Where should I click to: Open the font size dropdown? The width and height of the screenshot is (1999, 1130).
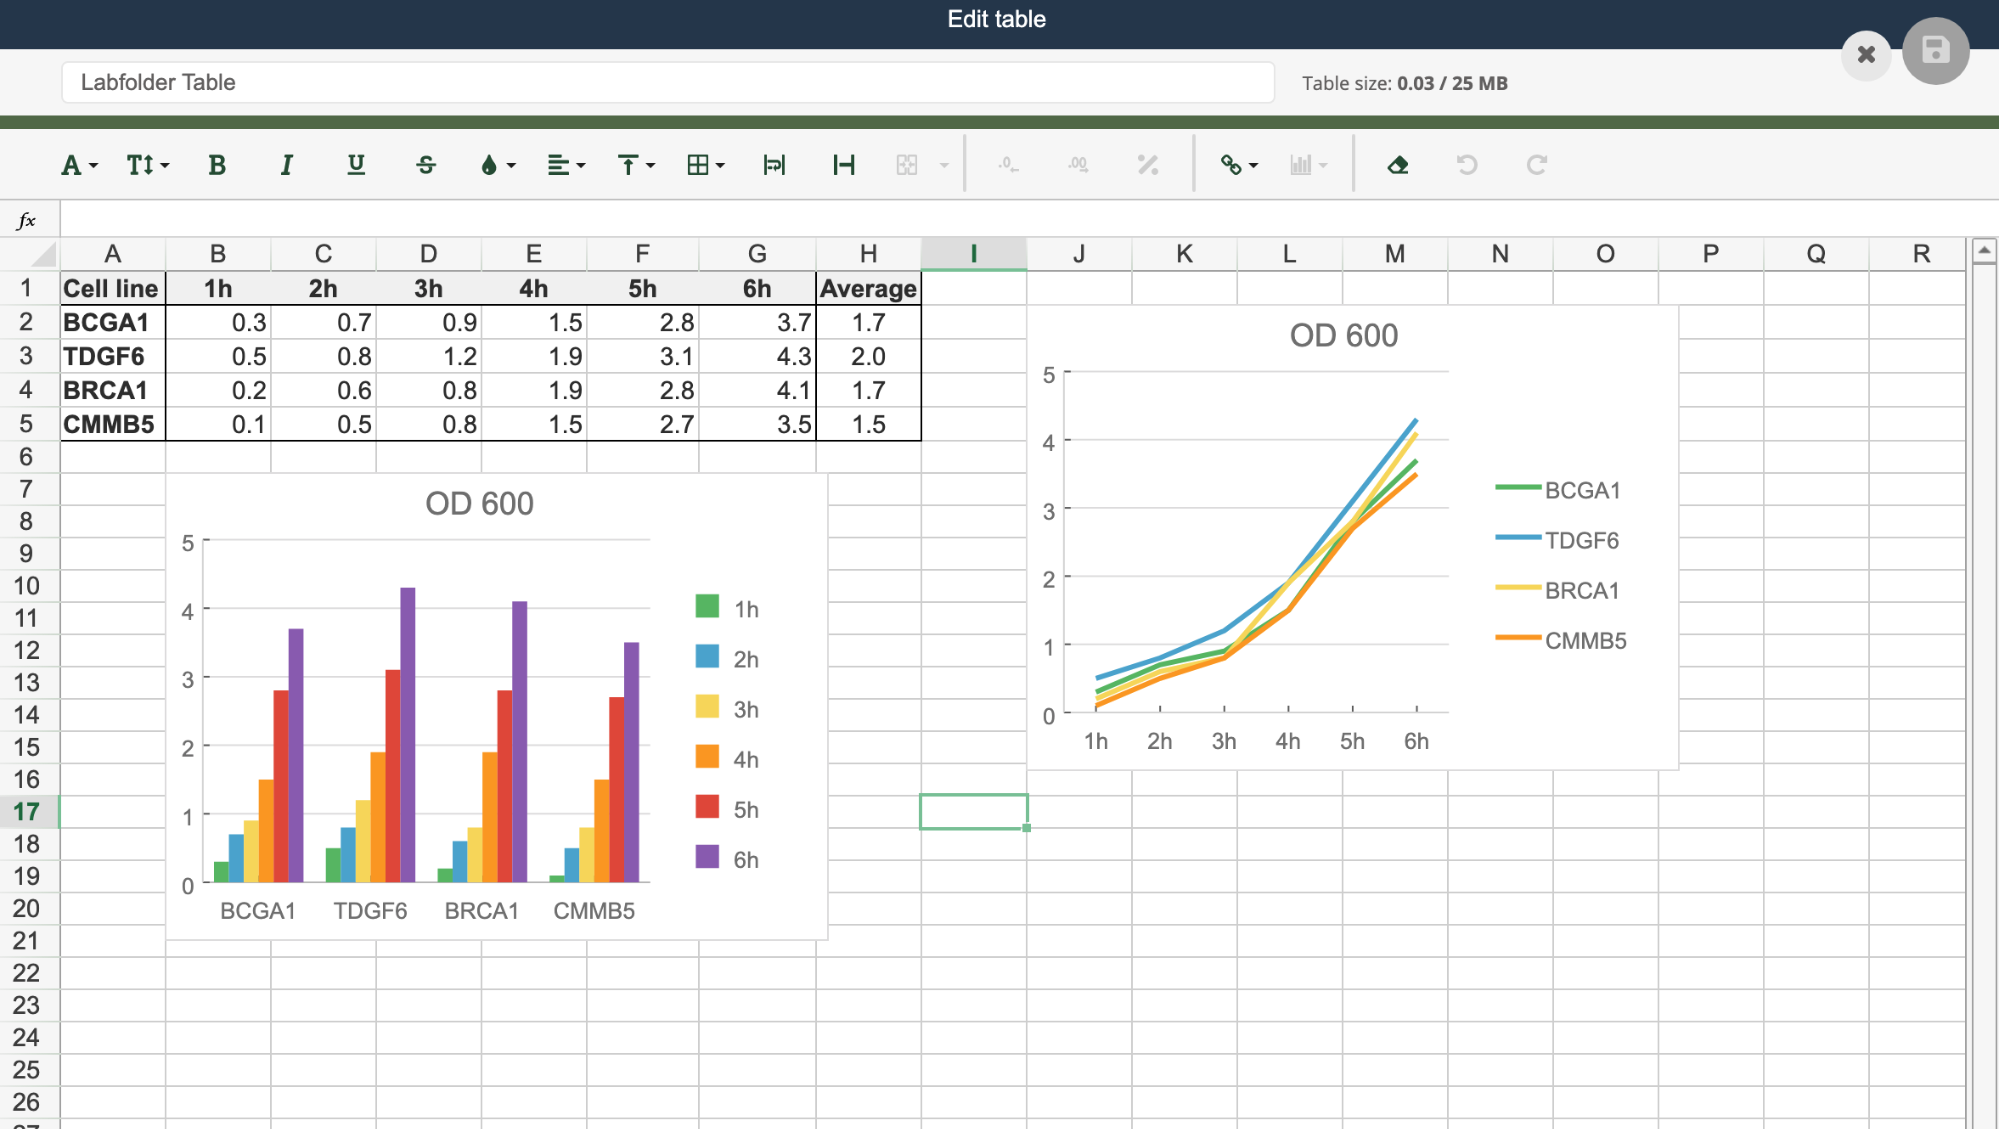coord(147,165)
